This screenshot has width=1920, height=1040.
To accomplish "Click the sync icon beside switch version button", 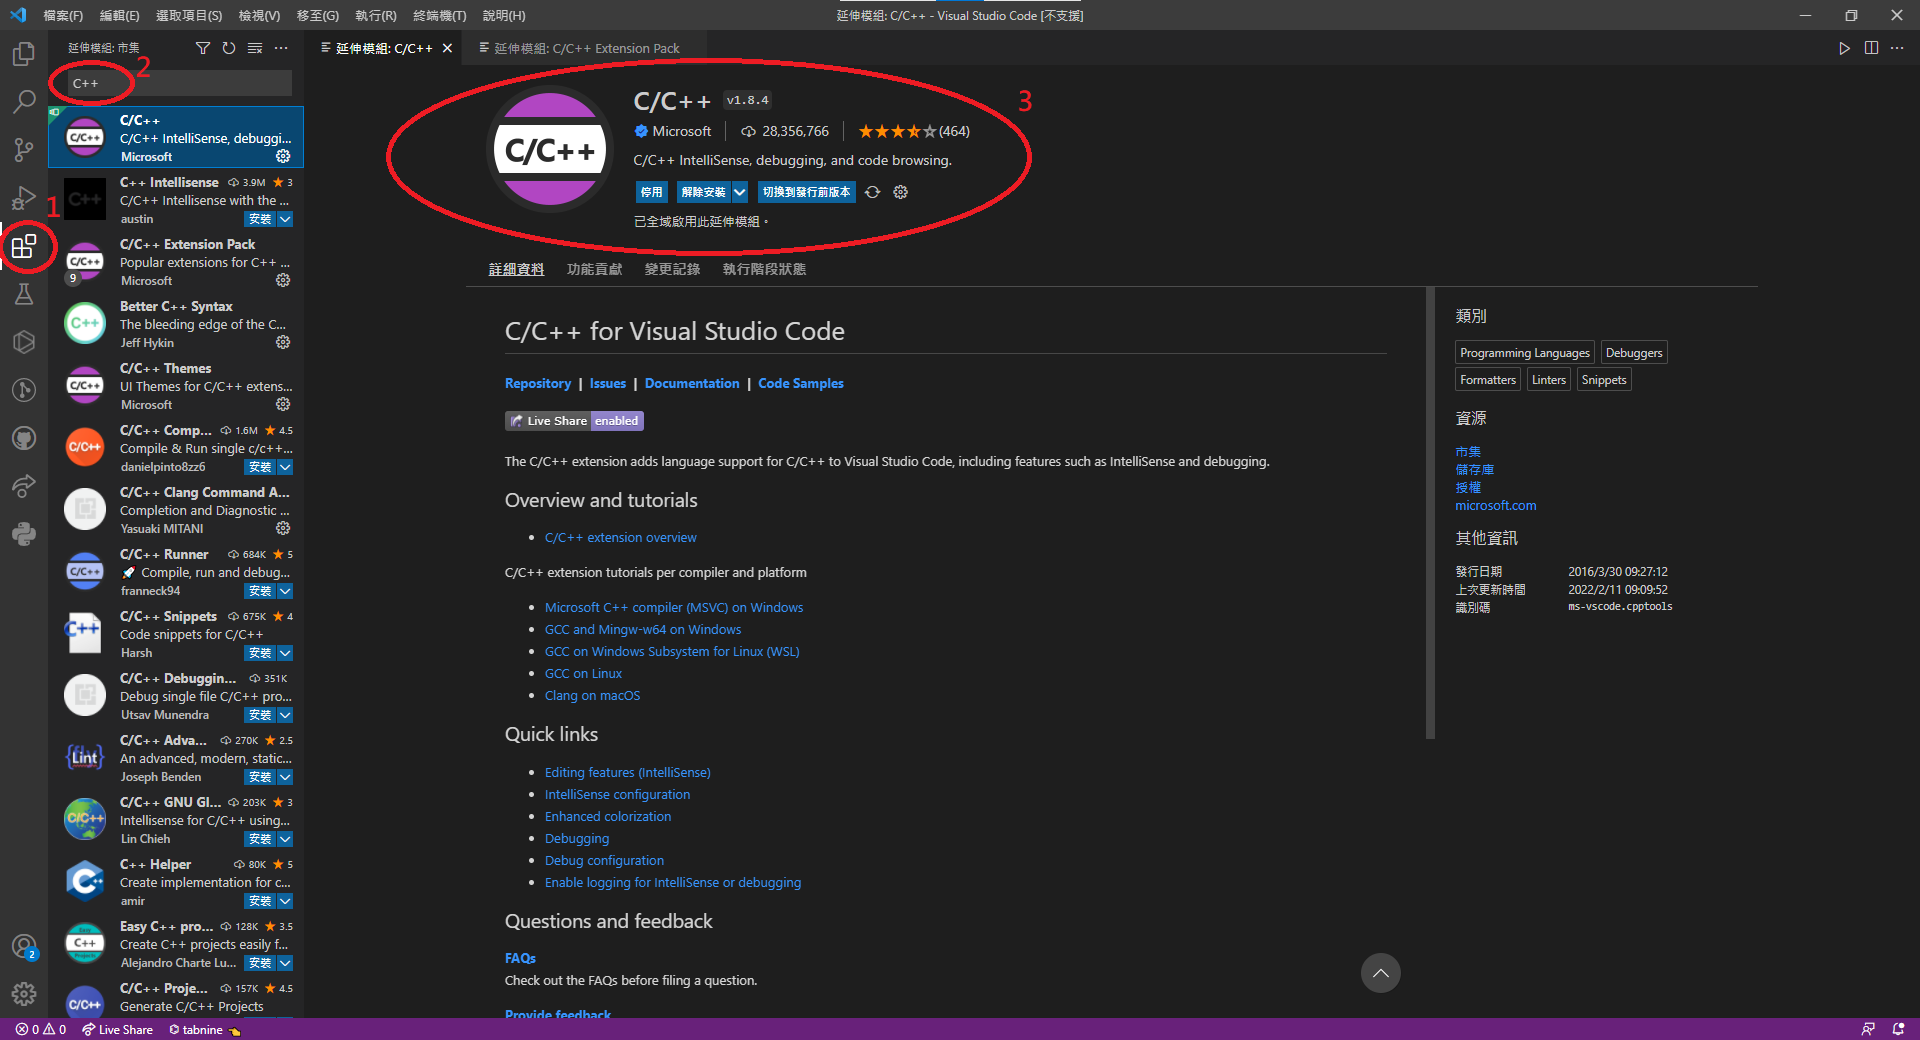I will pyautogui.click(x=872, y=192).
